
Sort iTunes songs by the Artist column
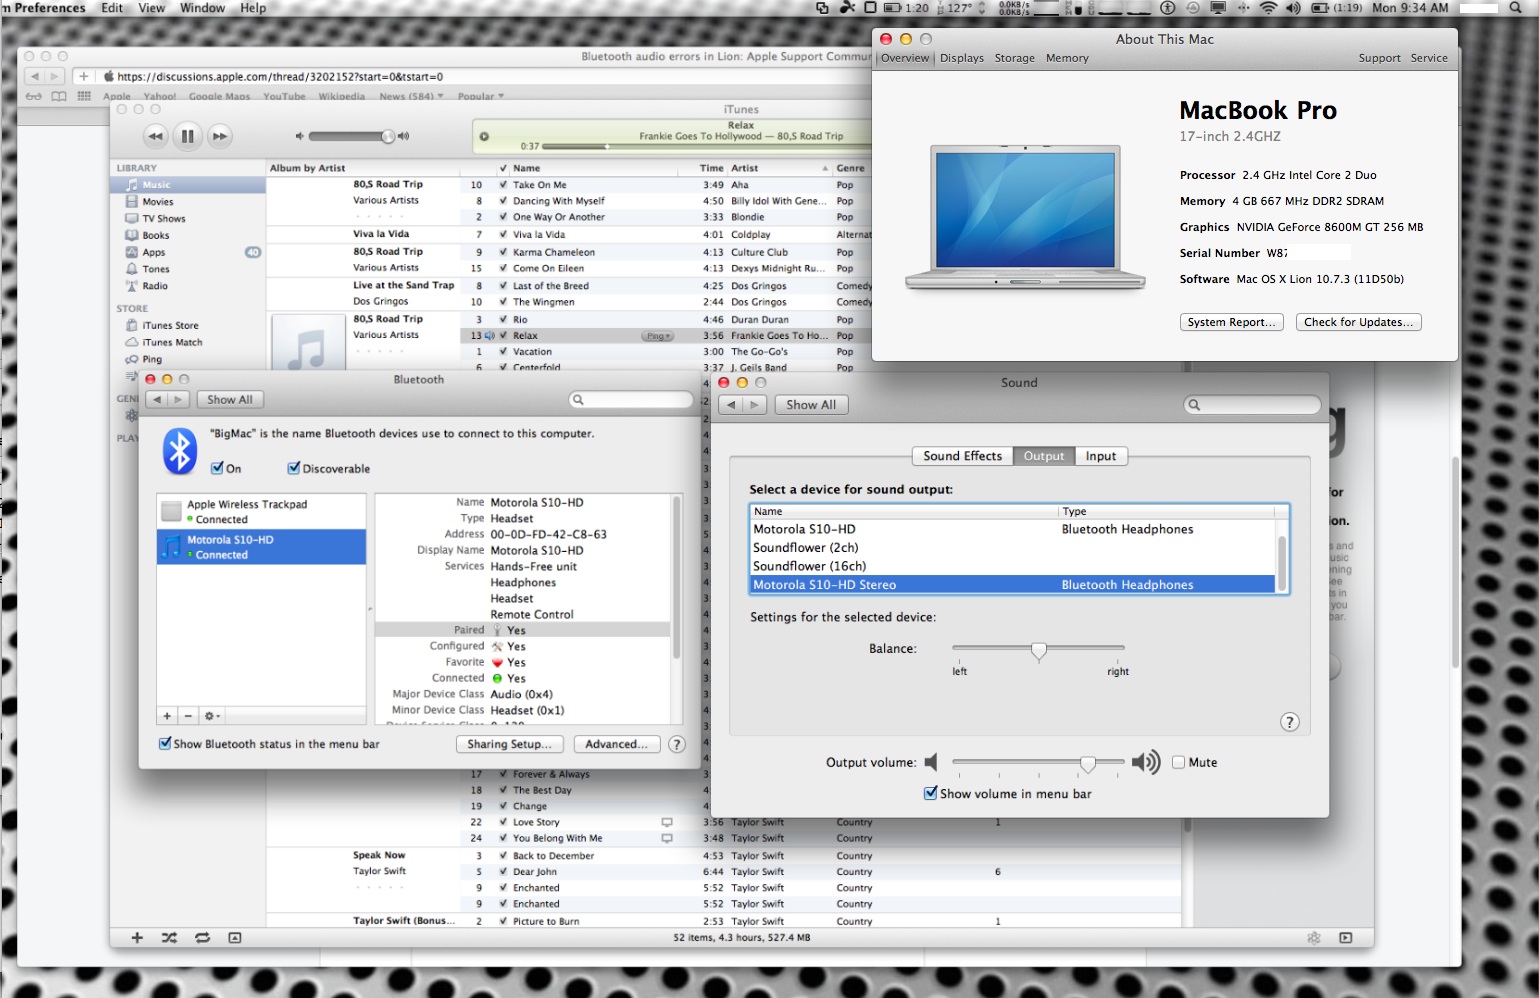click(x=780, y=168)
